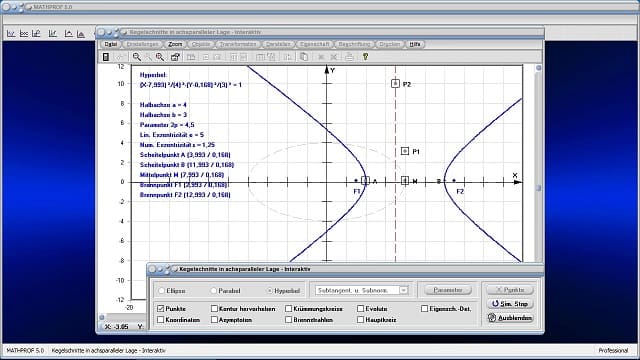Open the Einstellungen menu

[142, 44]
